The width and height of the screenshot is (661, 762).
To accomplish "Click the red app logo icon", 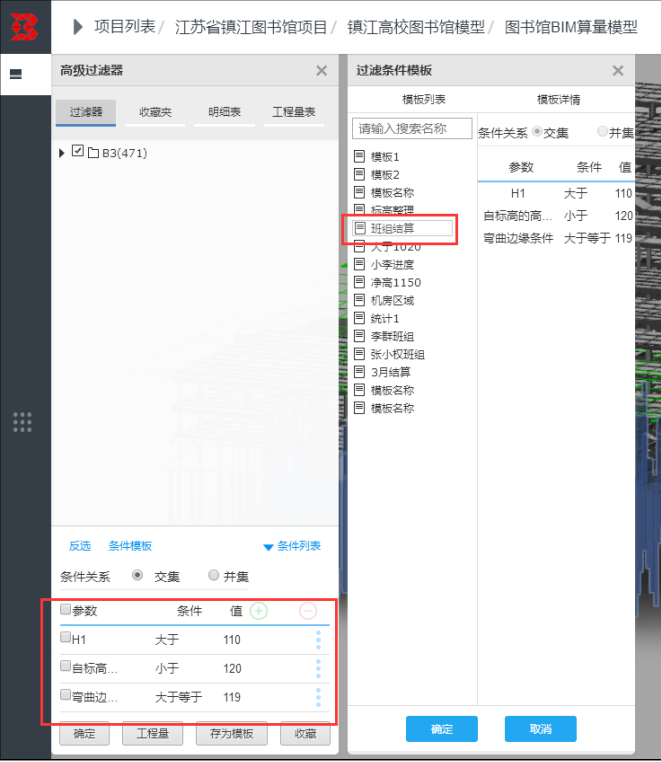I will (x=24, y=27).
